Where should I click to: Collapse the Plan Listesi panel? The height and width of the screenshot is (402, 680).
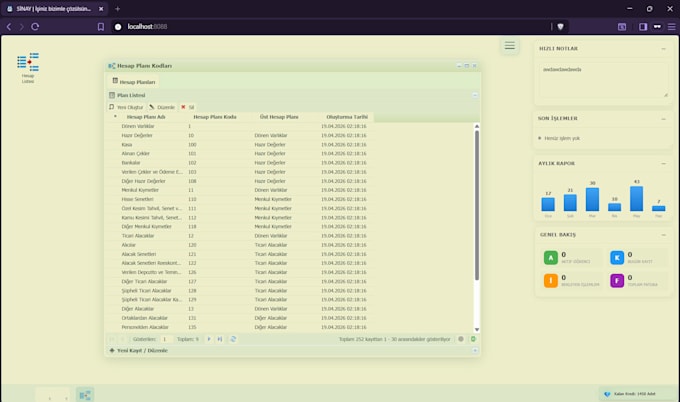[x=475, y=95]
